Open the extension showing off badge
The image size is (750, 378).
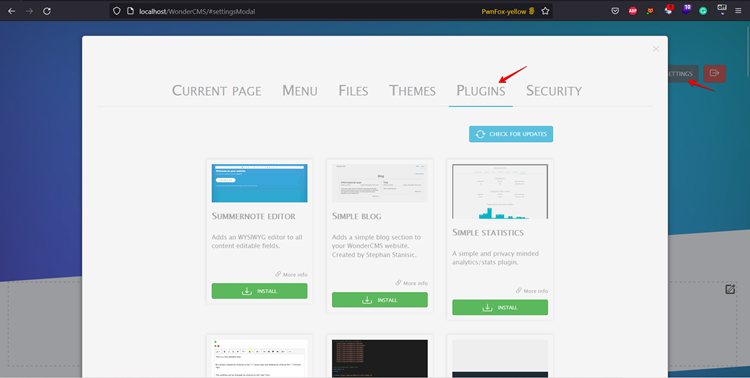(x=721, y=9)
